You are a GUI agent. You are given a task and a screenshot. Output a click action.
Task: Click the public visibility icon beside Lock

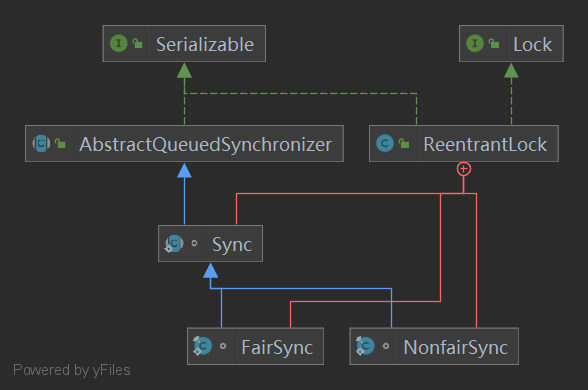click(494, 44)
